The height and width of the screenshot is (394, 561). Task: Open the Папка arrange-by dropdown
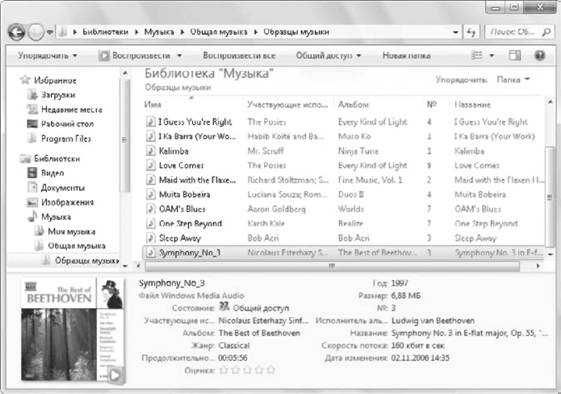point(513,80)
